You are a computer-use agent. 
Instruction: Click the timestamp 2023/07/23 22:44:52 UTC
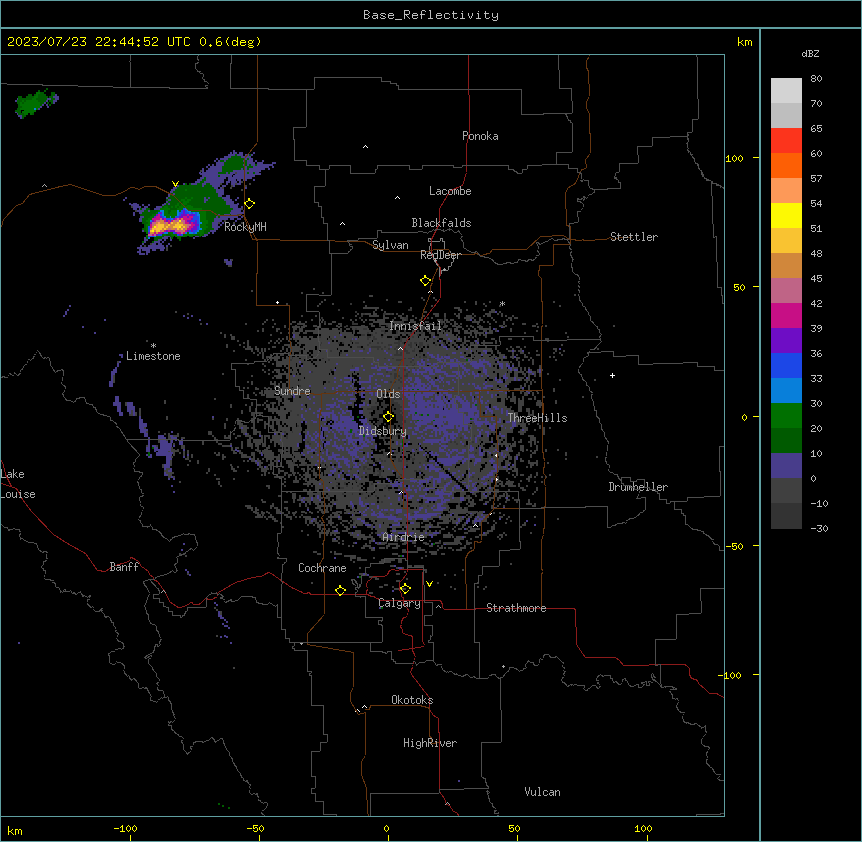(x=99, y=42)
